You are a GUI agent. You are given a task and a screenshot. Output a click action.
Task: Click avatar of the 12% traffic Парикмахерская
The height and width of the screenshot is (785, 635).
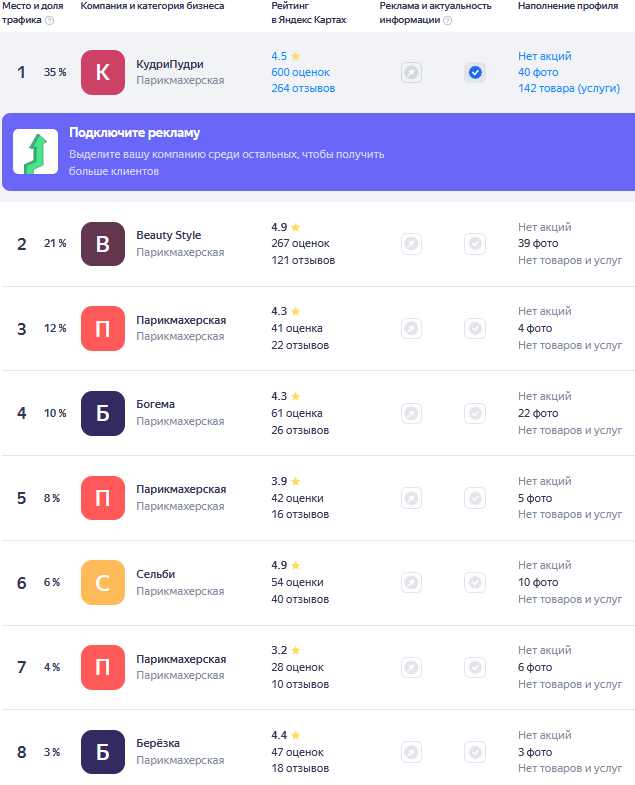pyautogui.click(x=103, y=328)
